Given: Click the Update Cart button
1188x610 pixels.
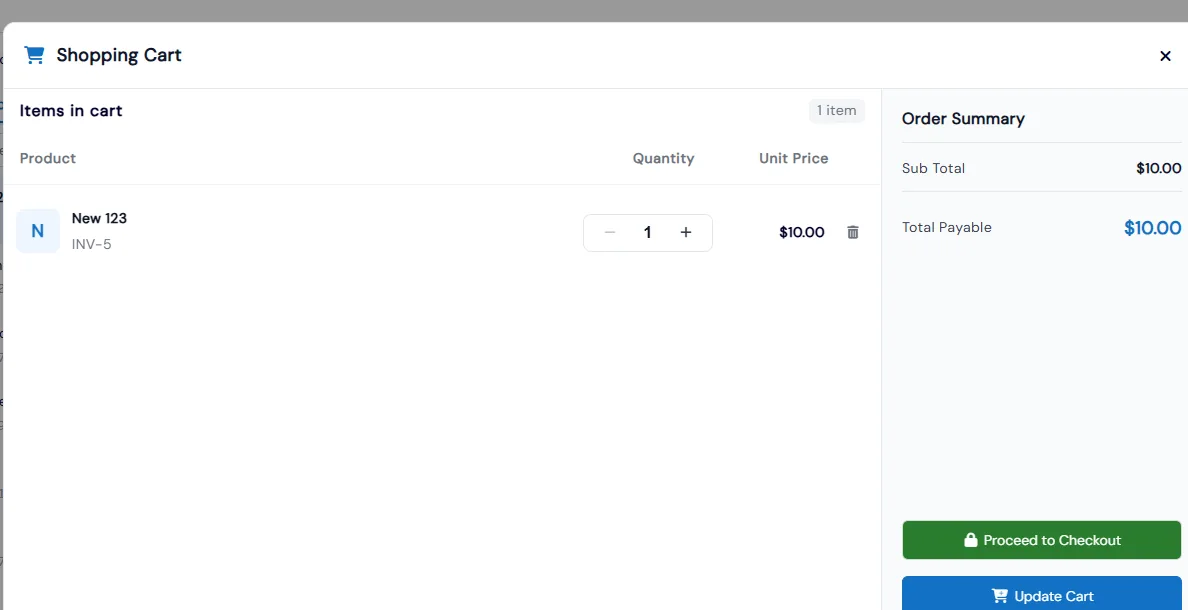Looking at the screenshot, I should 1042,594.
